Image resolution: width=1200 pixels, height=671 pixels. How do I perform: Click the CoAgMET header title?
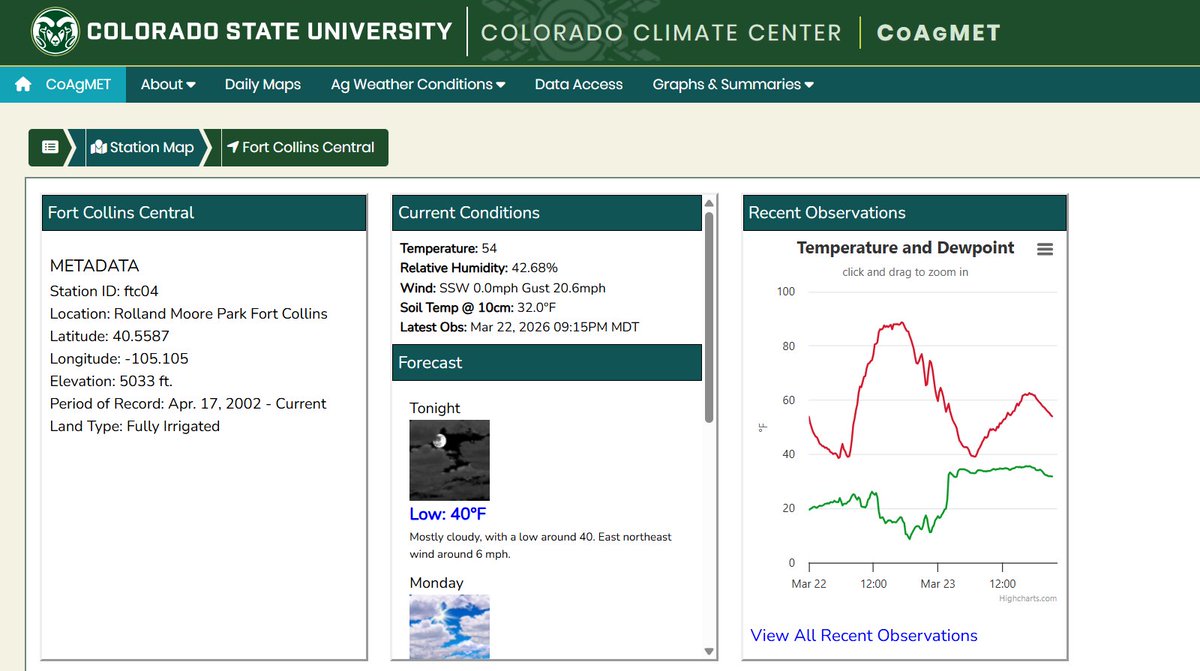coord(938,33)
